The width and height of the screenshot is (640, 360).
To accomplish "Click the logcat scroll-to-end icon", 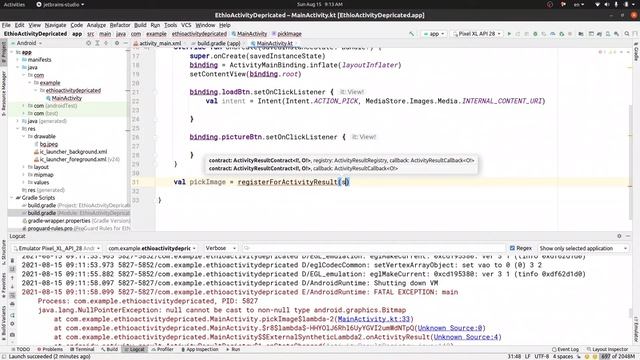I will point(12,269).
